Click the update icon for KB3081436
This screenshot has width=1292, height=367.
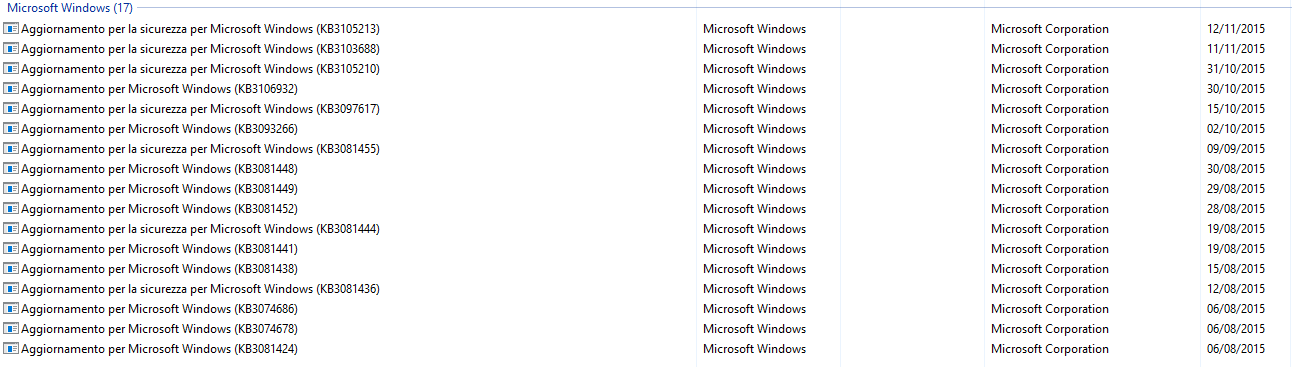click(11, 289)
